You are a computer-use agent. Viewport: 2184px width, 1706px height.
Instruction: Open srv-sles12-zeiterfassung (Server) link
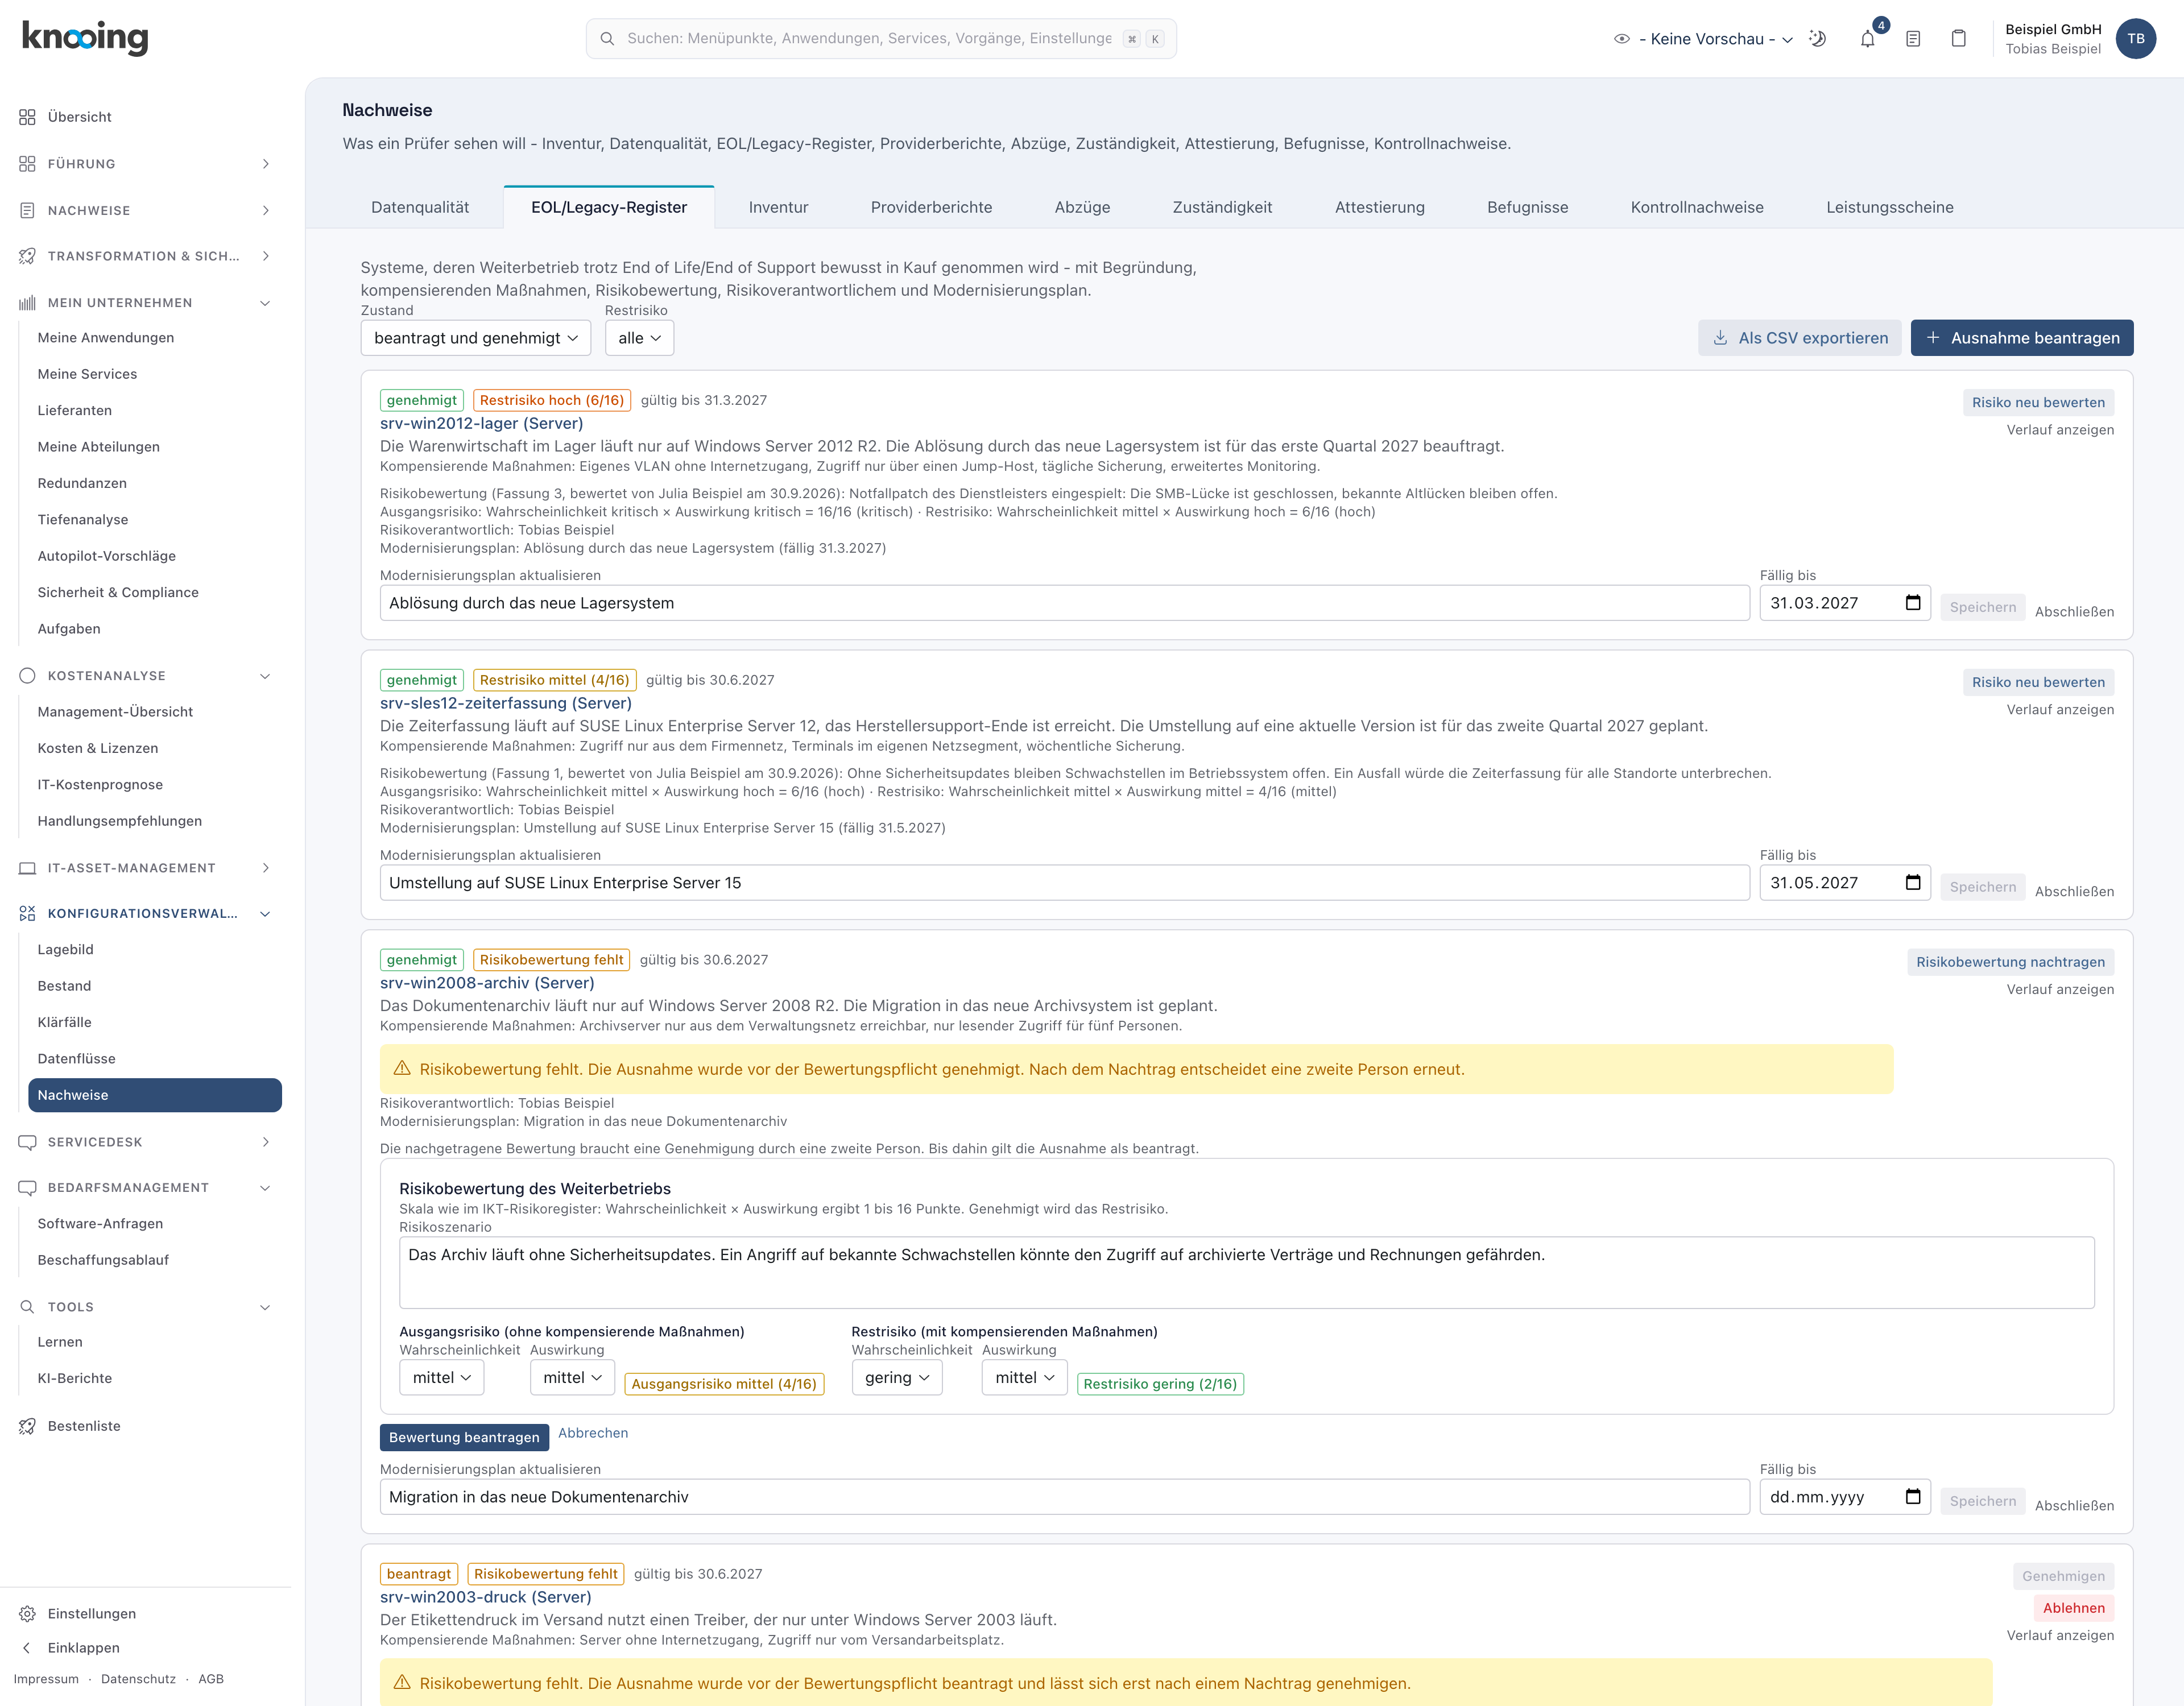pyautogui.click(x=506, y=703)
